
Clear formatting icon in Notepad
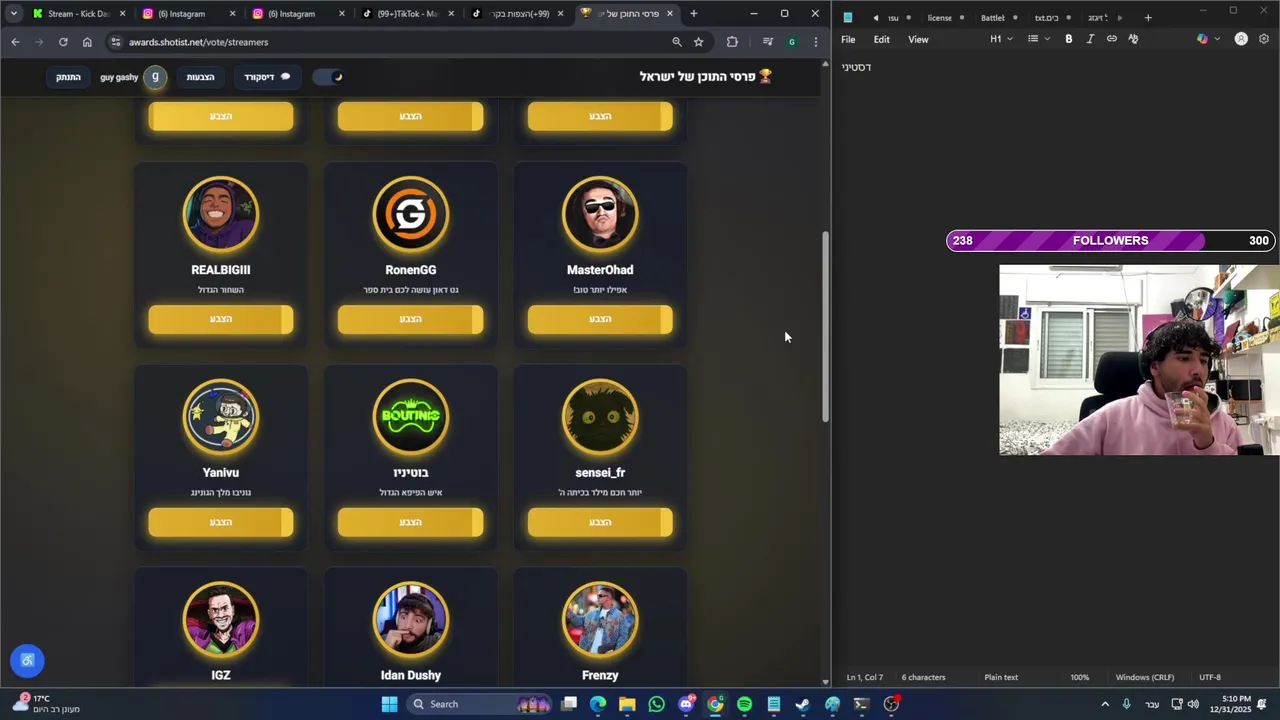[x=1133, y=39]
